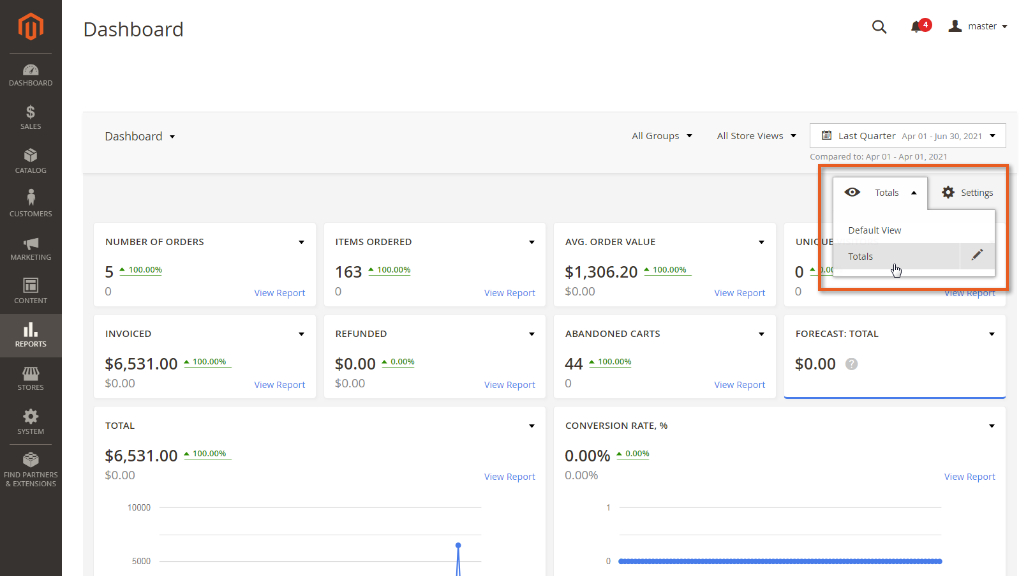This screenshot has height=576, width=1024.
Task: Open the Marketing sidebar menu
Action: (31, 248)
